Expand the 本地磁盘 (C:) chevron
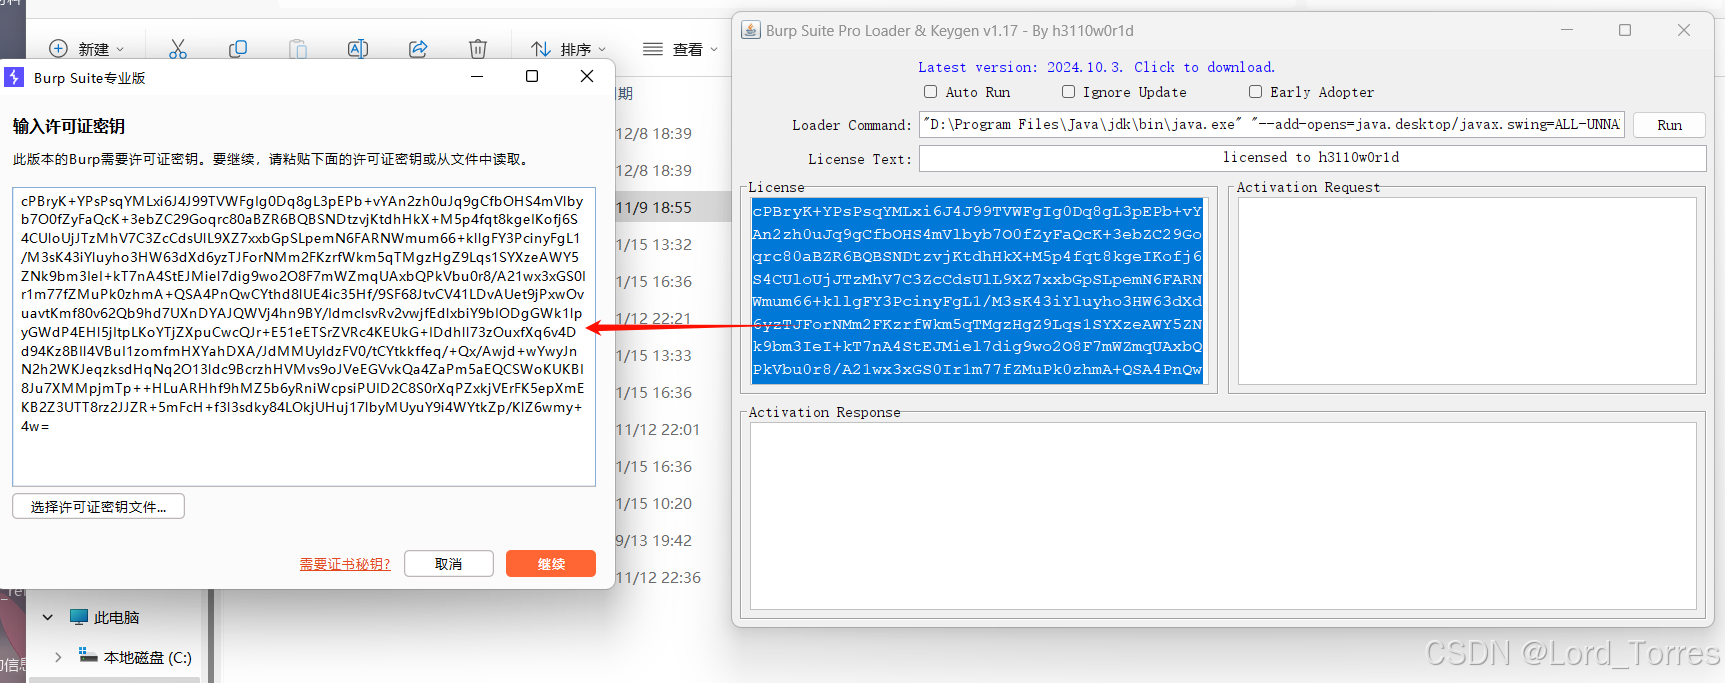This screenshot has width=1725, height=683. pyautogui.click(x=58, y=657)
